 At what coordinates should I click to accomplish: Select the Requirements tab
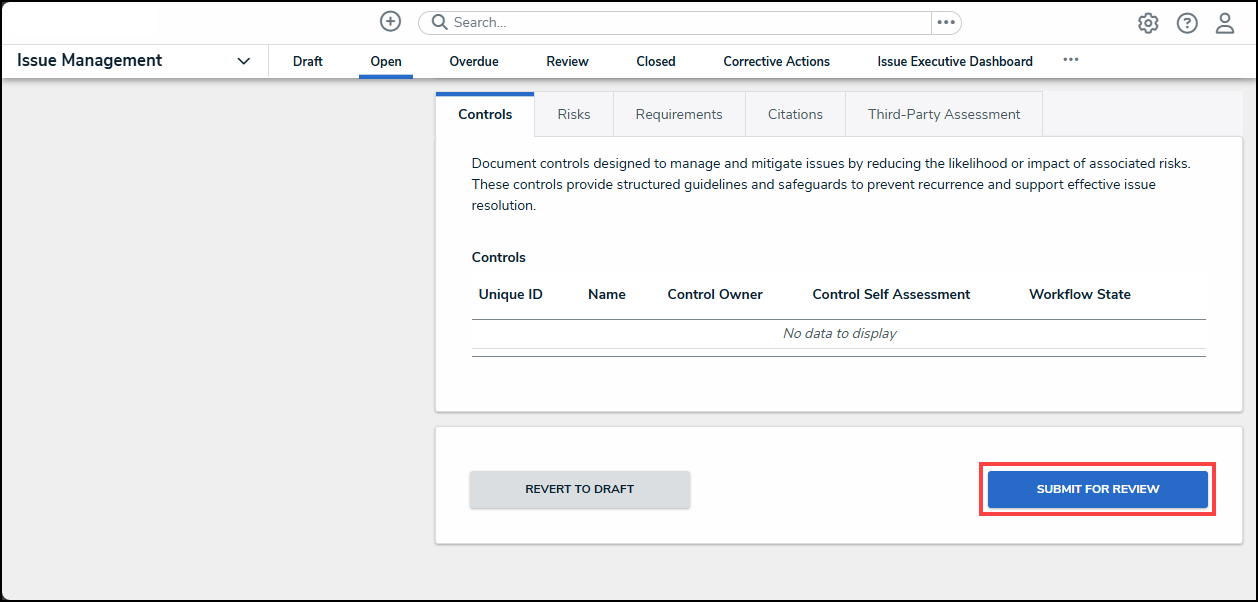point(679,114)
